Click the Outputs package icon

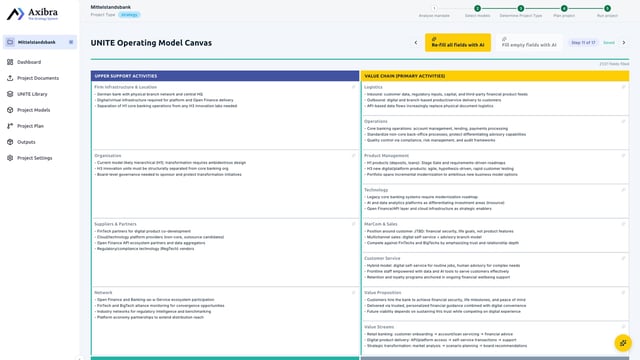click(x=10, y=142)
